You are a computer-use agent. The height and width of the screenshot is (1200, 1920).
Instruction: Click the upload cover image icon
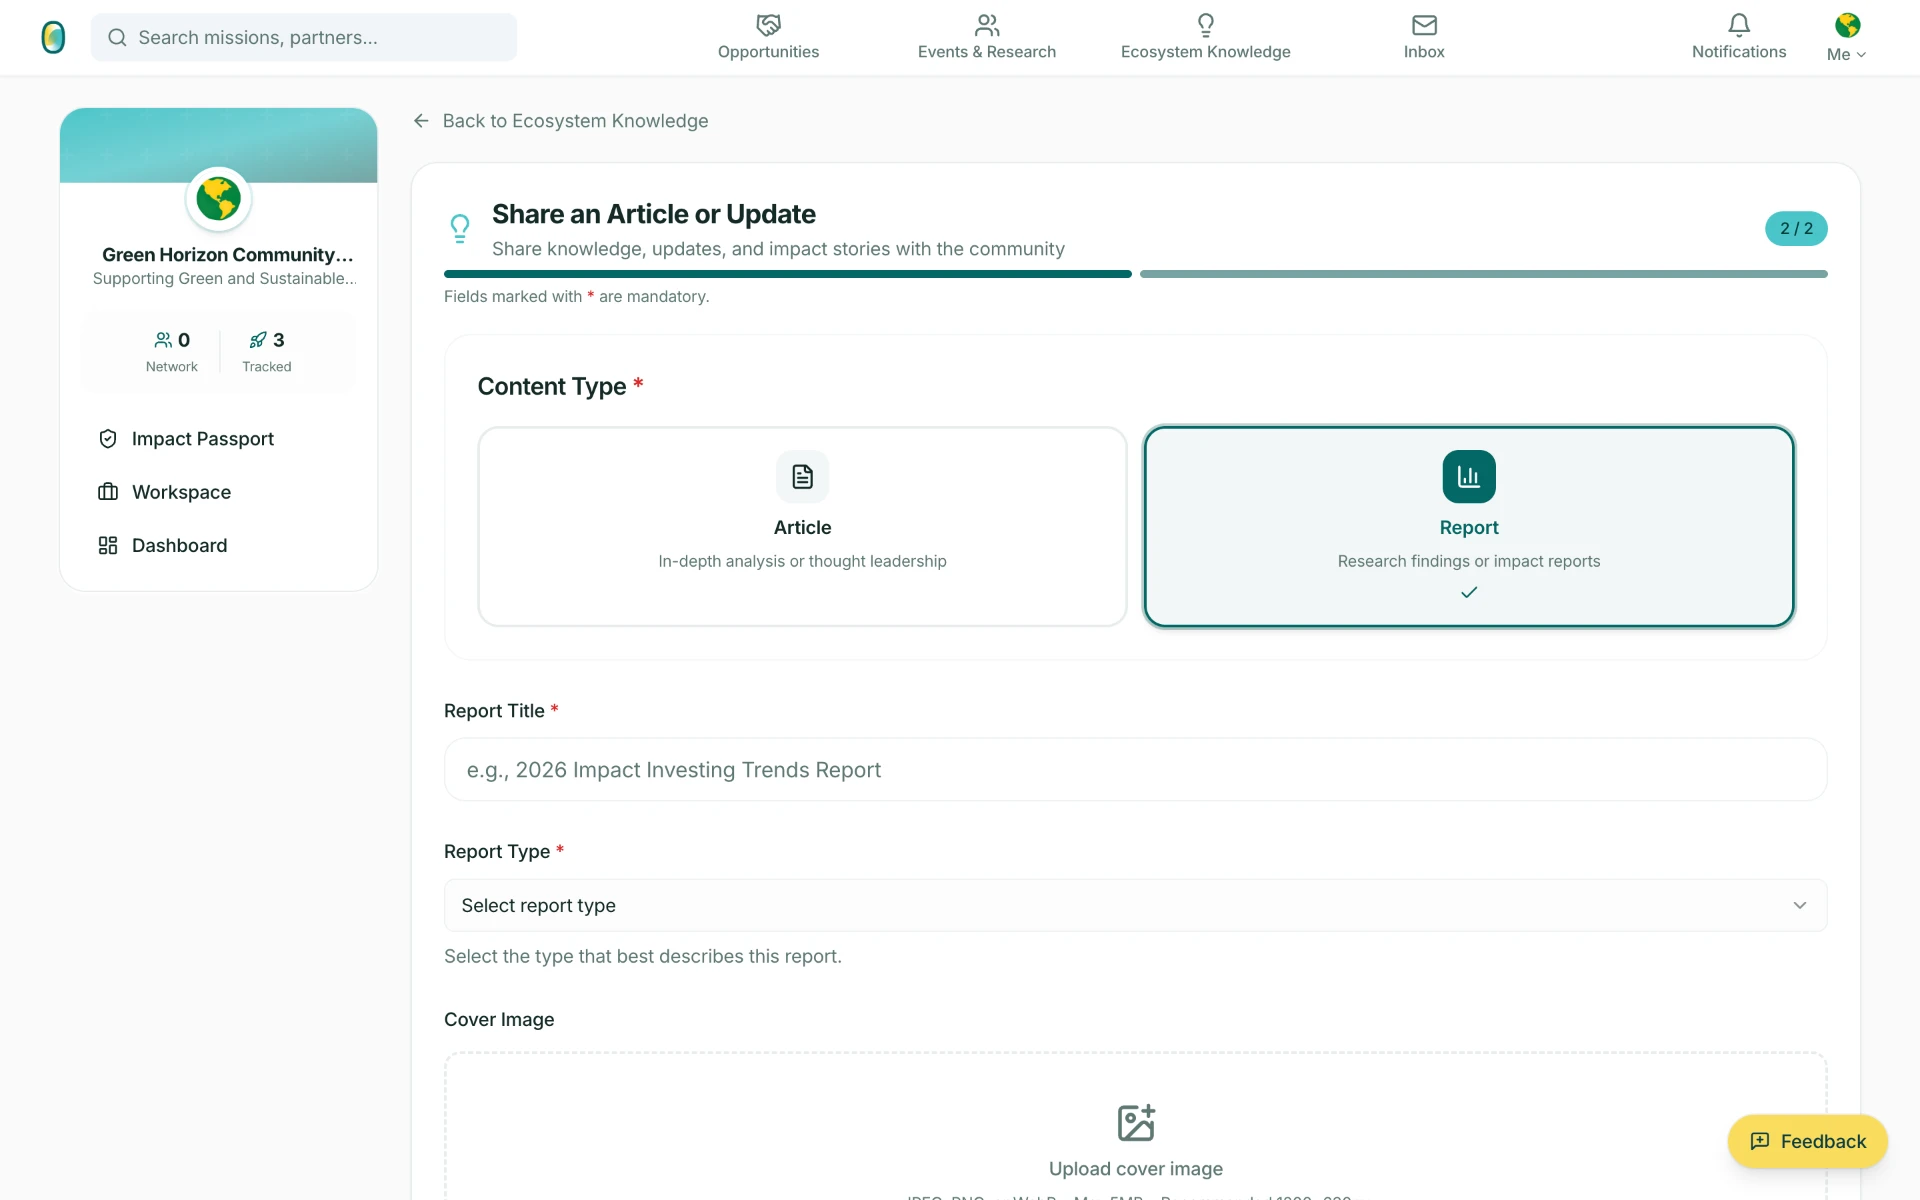tap(1136, 1122)
